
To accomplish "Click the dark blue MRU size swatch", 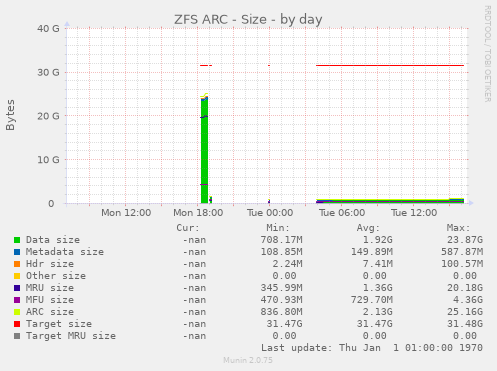I will point(17,288).
